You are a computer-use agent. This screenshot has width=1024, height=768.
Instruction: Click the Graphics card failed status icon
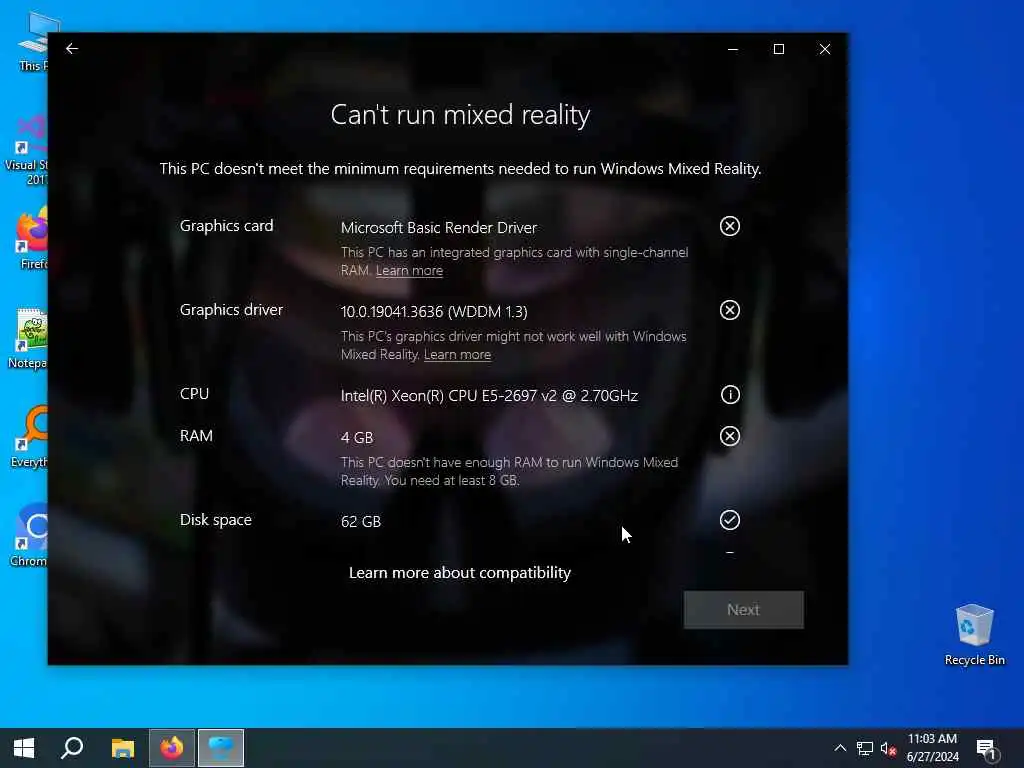729,226
